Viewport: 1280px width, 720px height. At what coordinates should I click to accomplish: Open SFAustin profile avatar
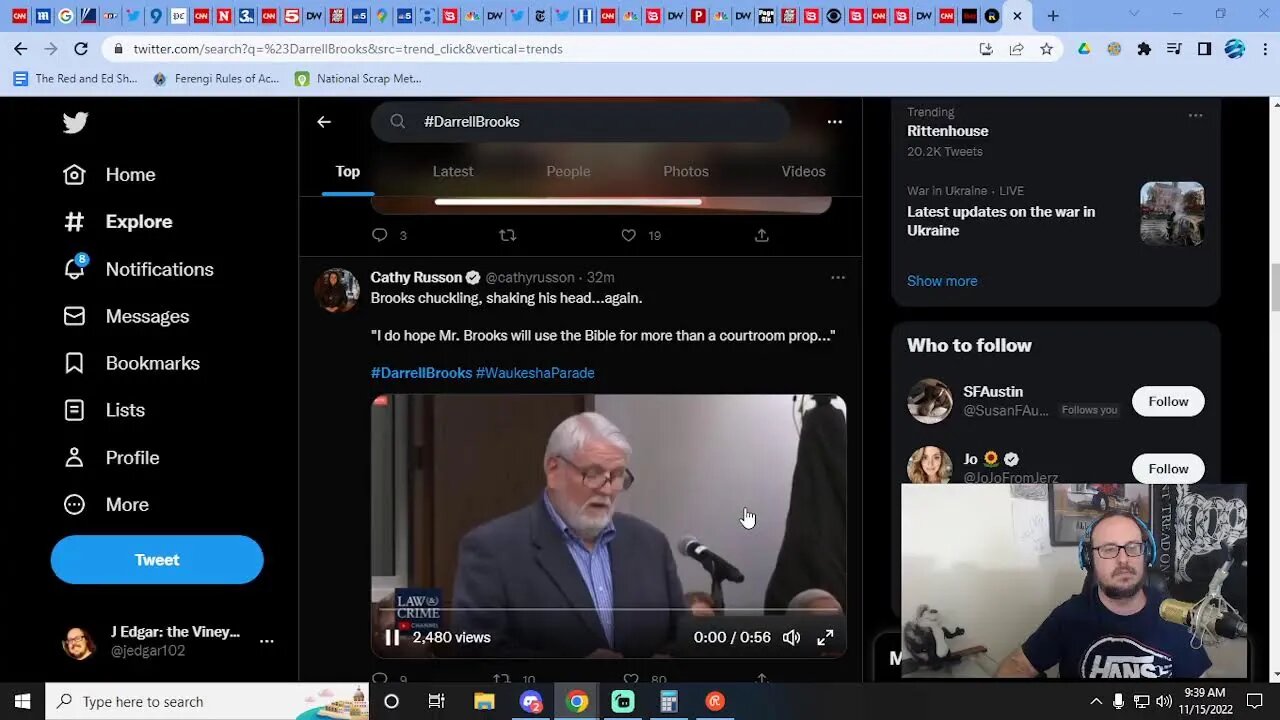(929, 401)
